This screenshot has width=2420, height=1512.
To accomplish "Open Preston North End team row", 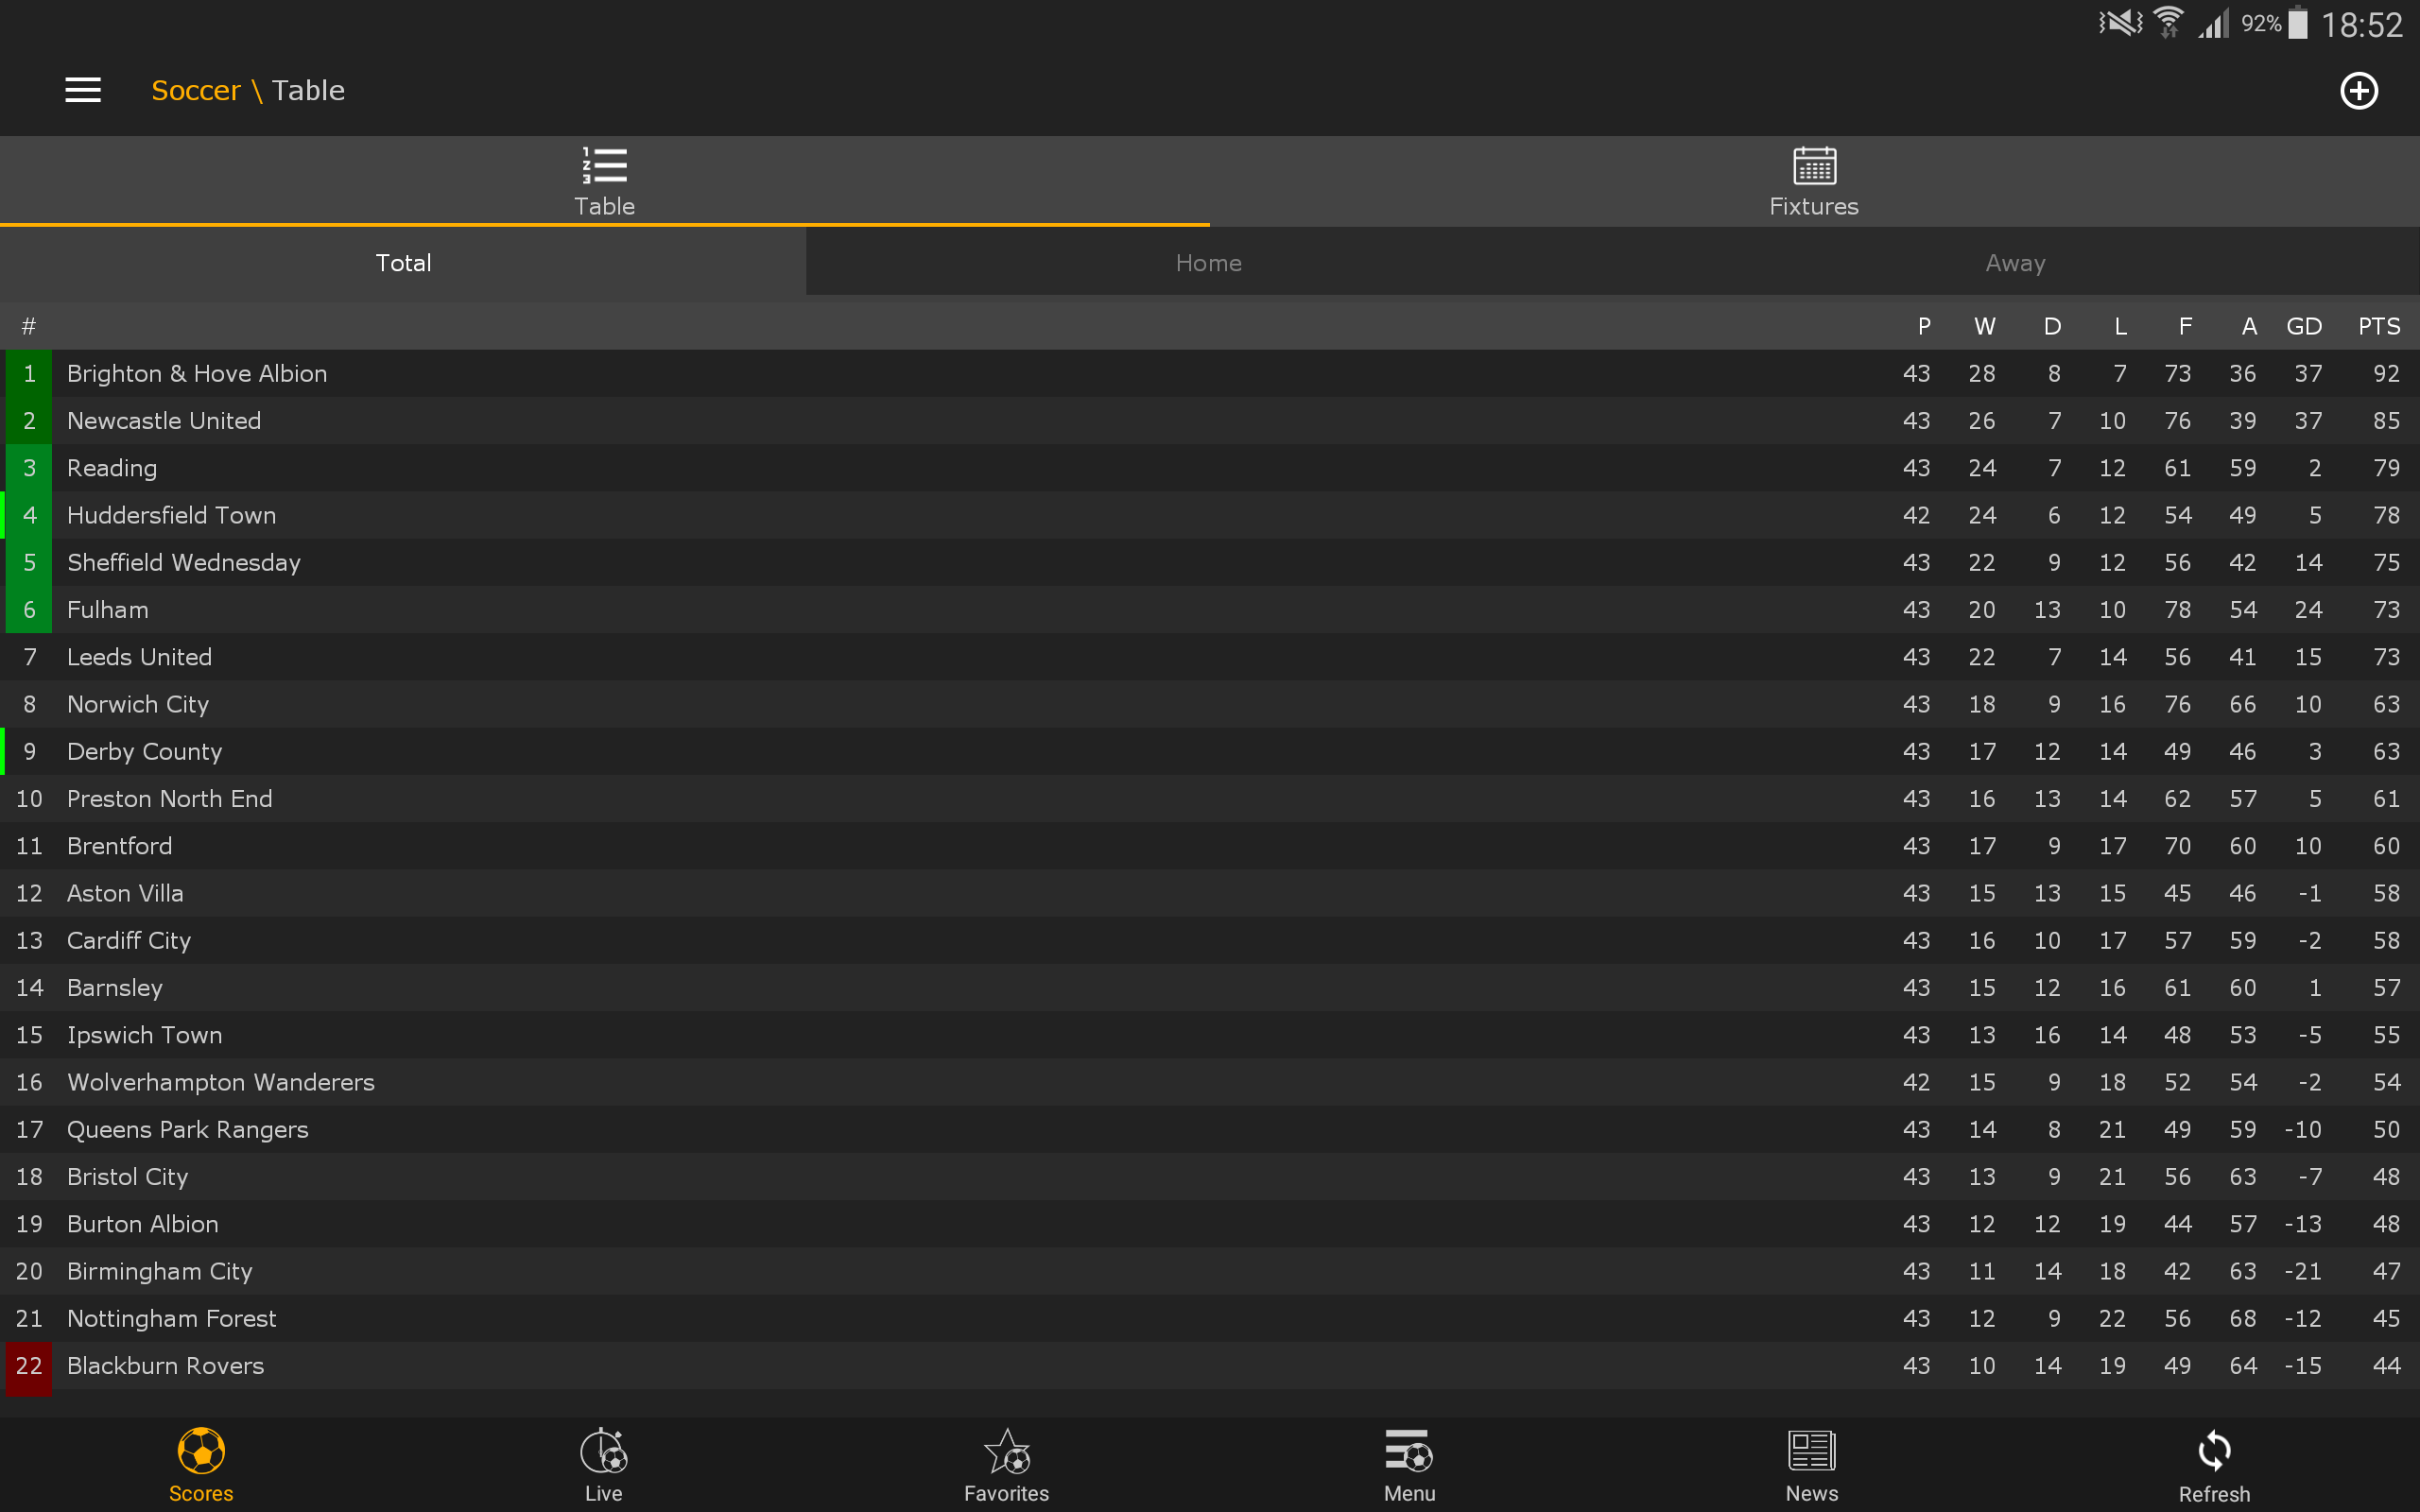I will 1210,798.
